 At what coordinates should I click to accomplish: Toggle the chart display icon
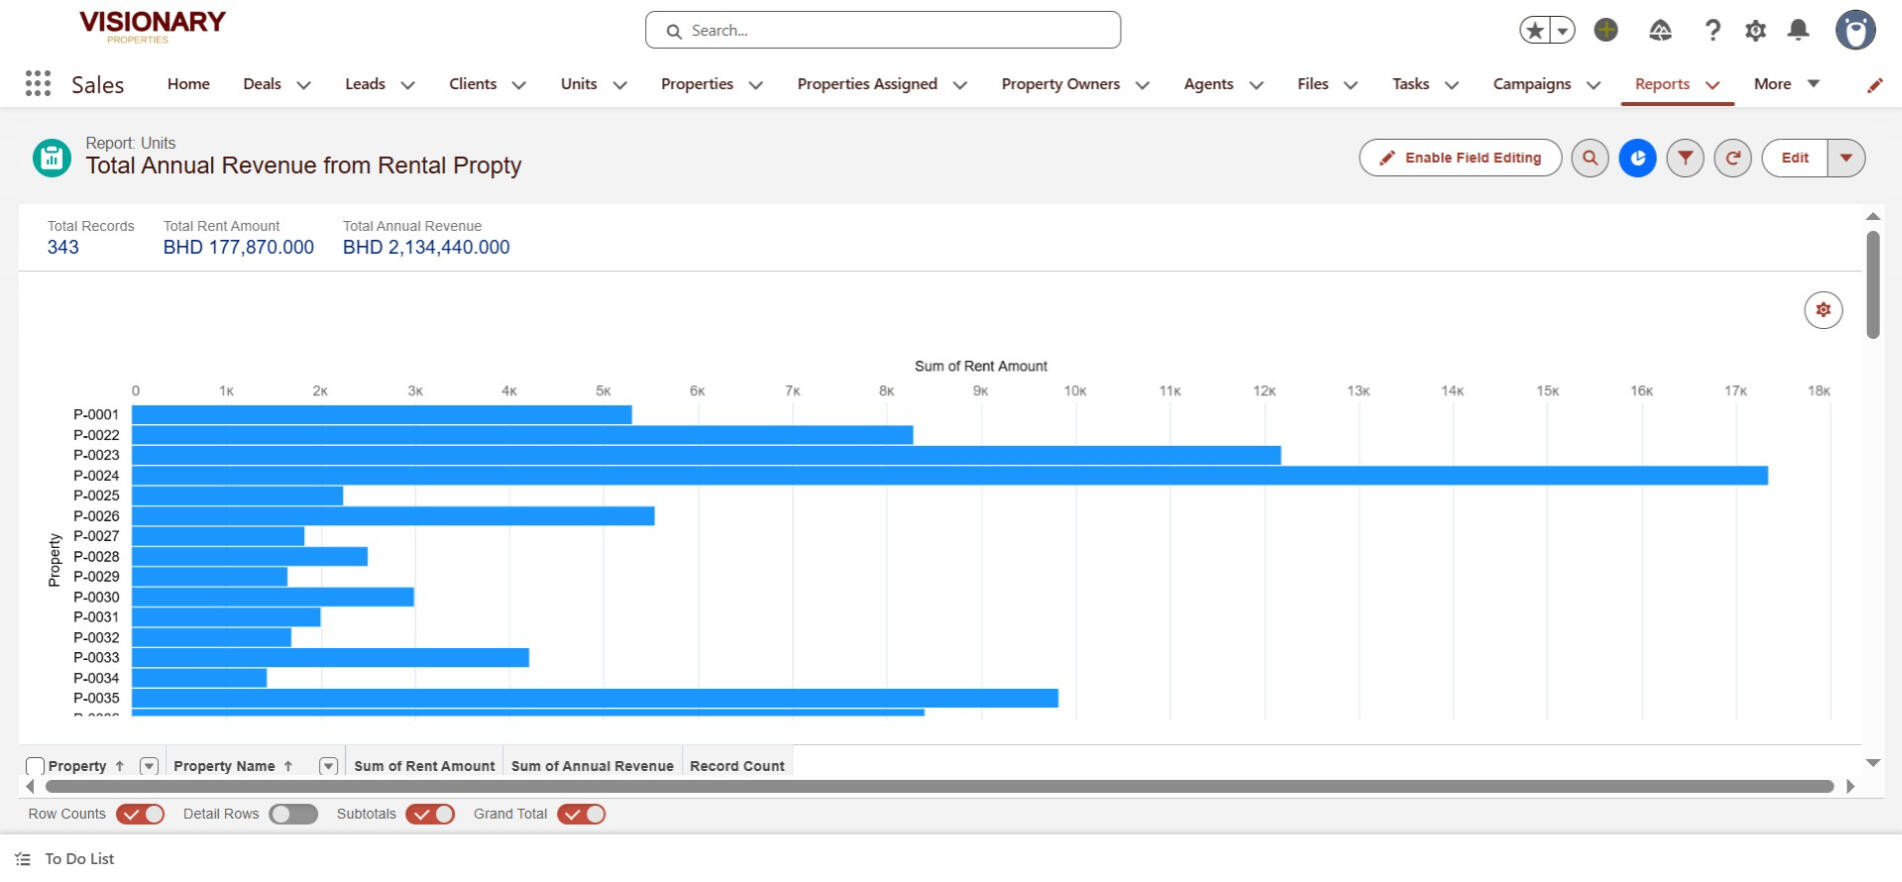(1637, 158)
